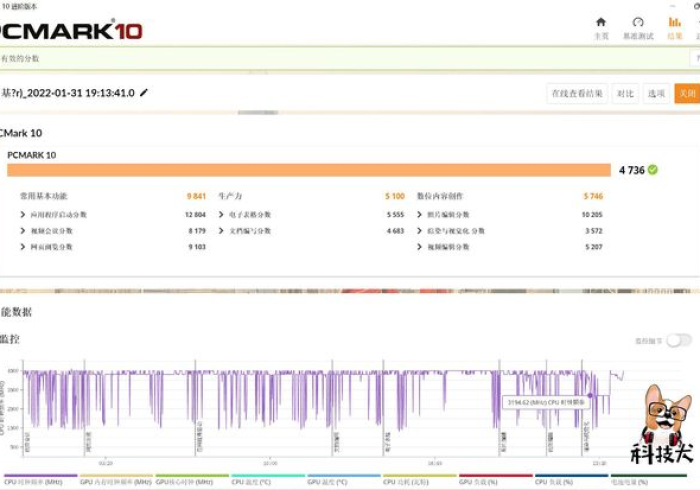
Task: Open the Benchmarks (基准测试) gauge icon
Action: point(638,27)
